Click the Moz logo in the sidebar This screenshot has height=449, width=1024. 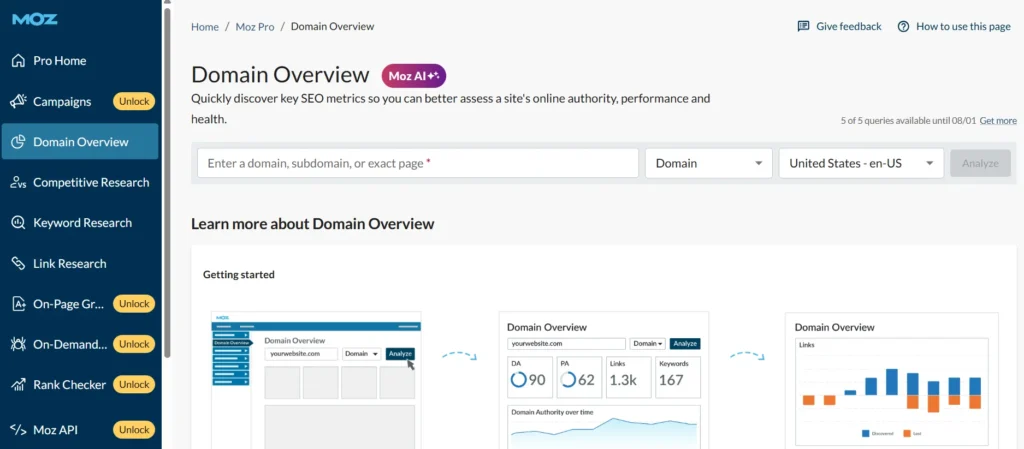(x=35, y=19)
